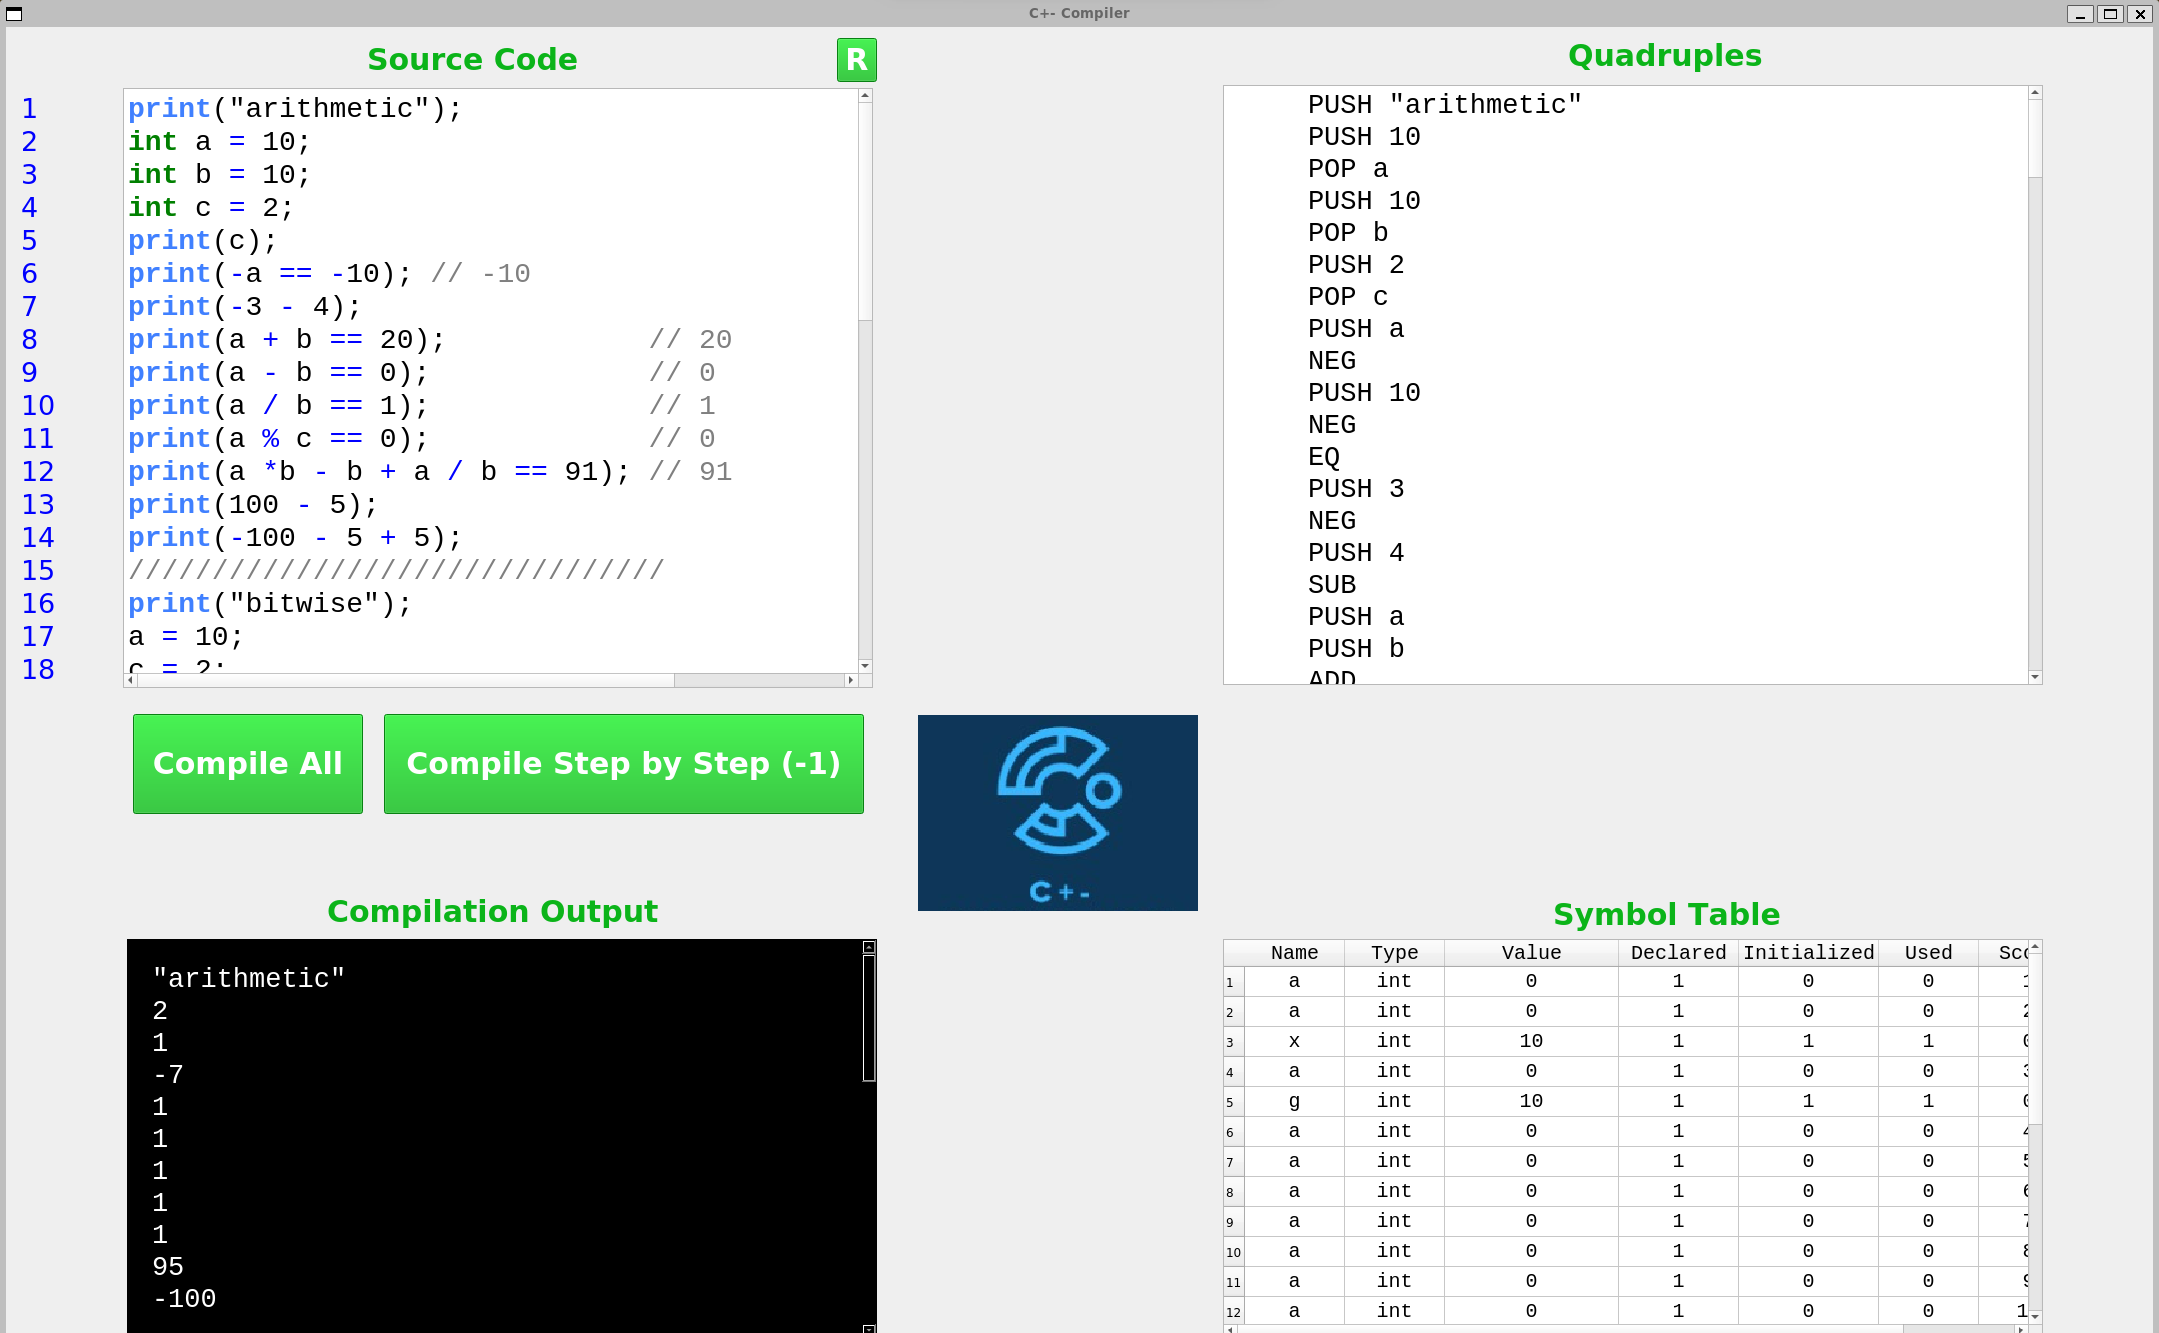Viewport: 2159px width, 1333px height.
Task: Click quadruples panel scroll up arrow
Action: 2034,93
